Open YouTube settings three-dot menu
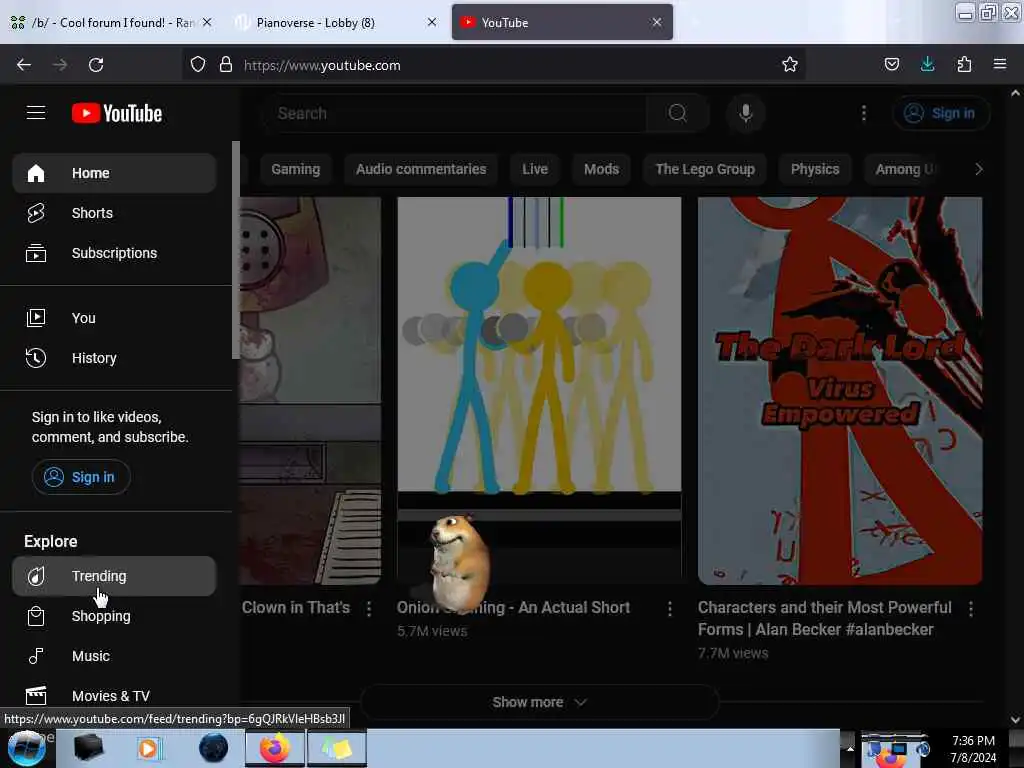 (864, 113)
